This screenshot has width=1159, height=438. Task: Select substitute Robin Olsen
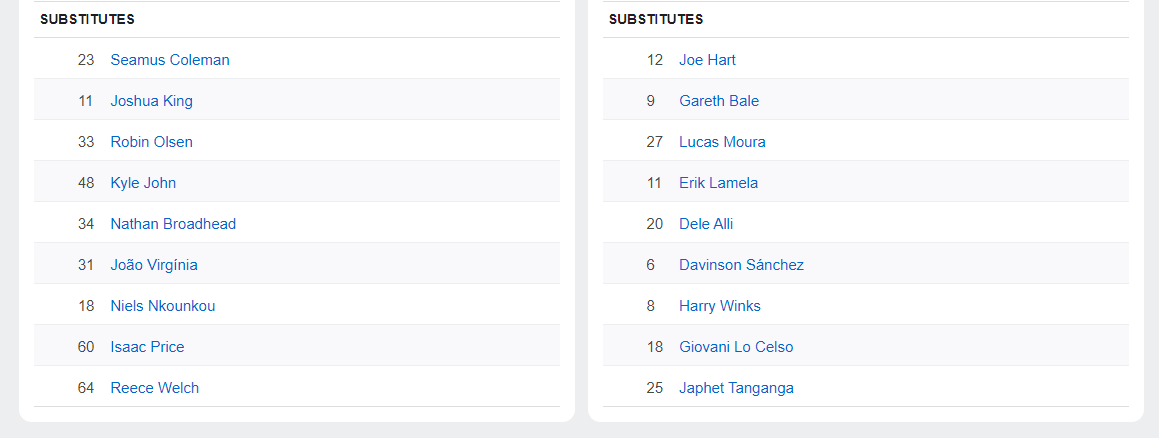[151, 142]
